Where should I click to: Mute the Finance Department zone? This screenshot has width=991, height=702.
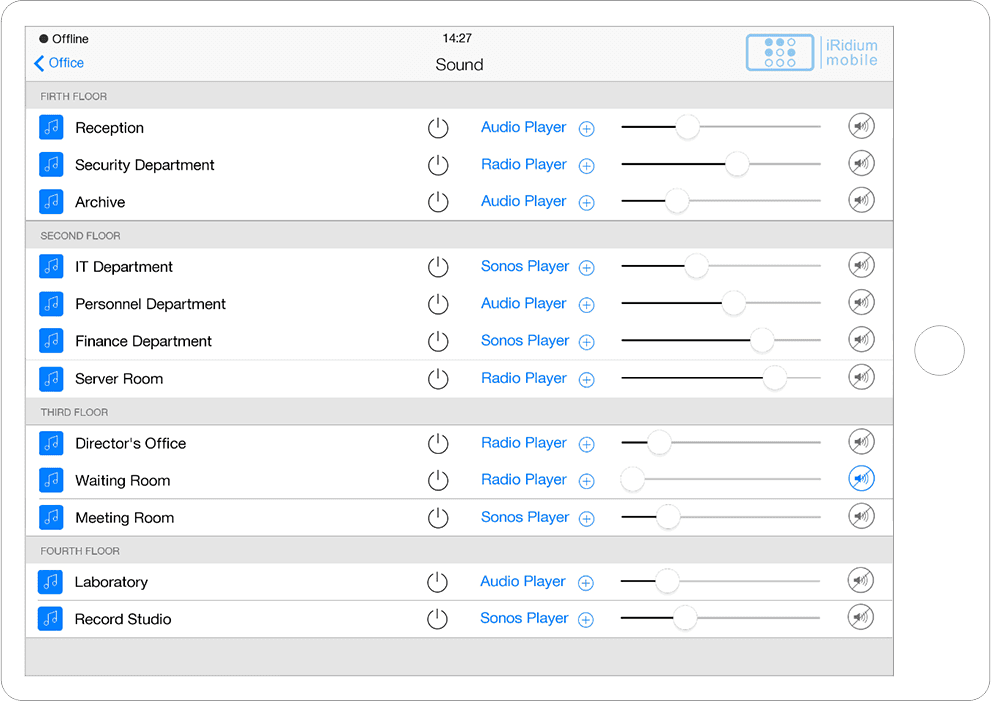pyautogui.click(x=861, y=340)
